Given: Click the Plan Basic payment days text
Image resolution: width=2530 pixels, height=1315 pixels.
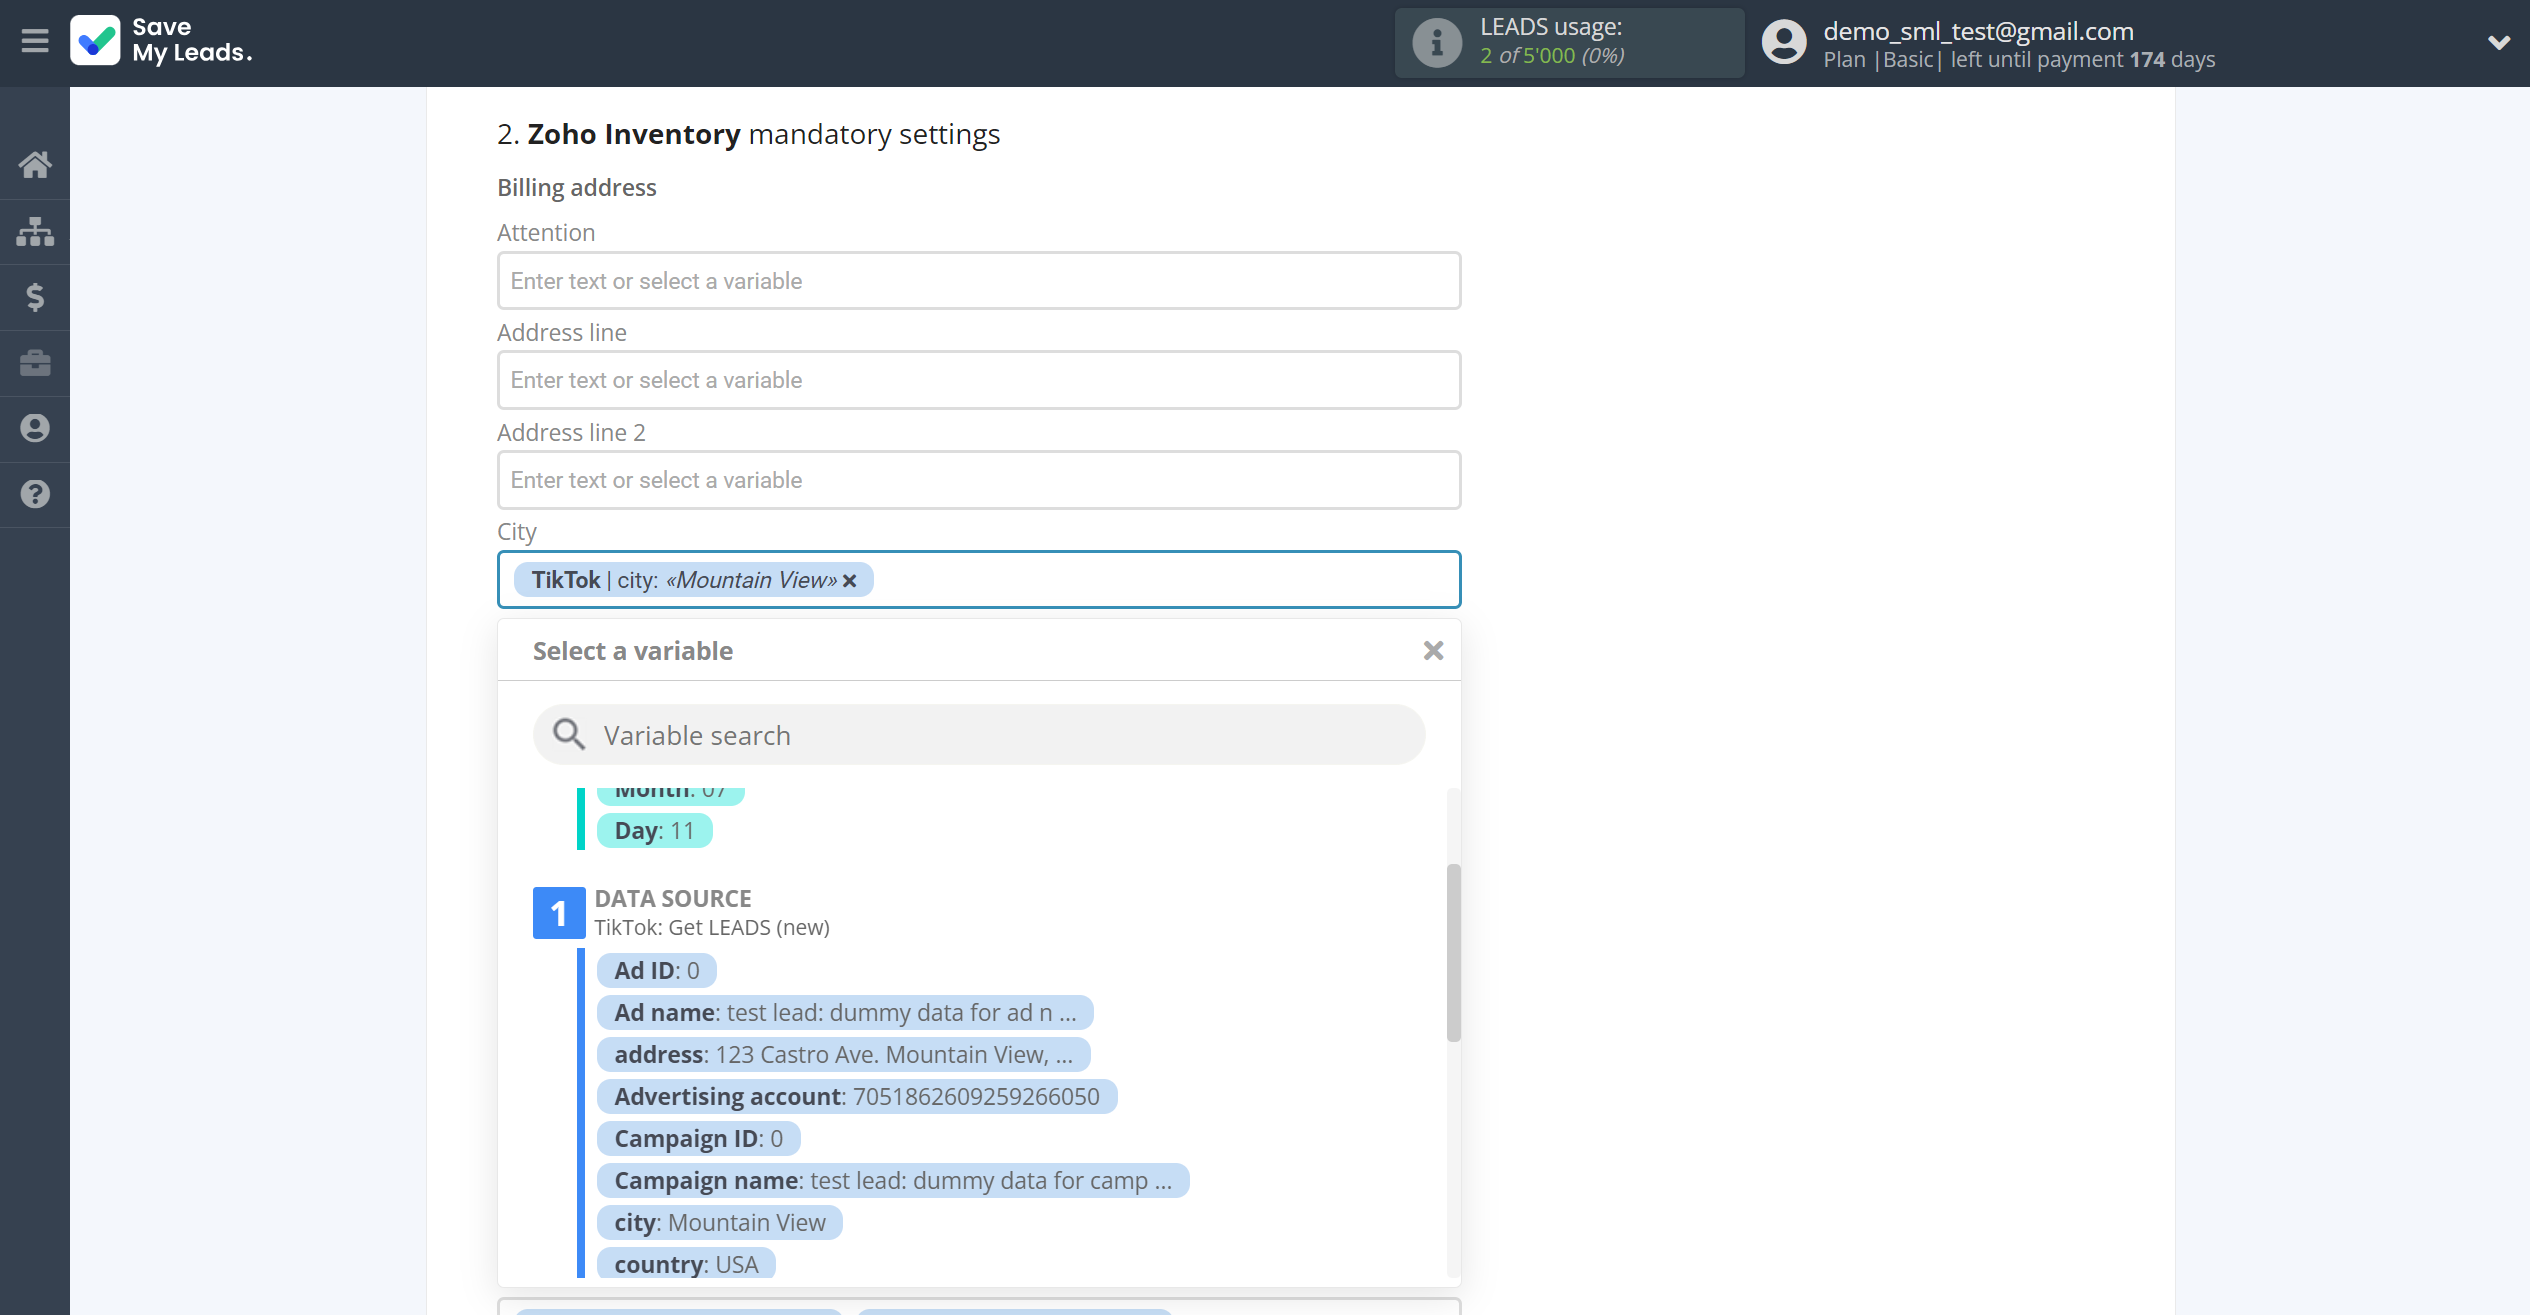Looking at the screenshot, I should [x=2019, y=60].
